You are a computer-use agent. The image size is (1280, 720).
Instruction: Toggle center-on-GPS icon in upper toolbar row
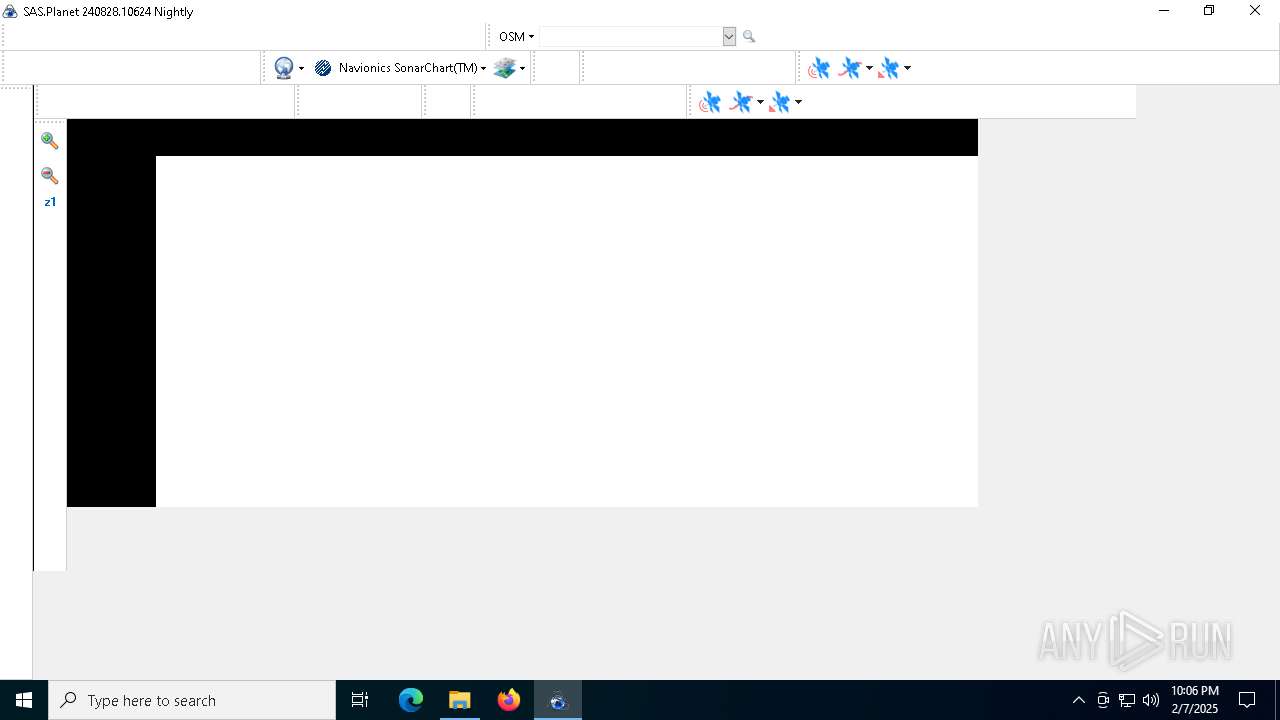(x=888, y=68)
